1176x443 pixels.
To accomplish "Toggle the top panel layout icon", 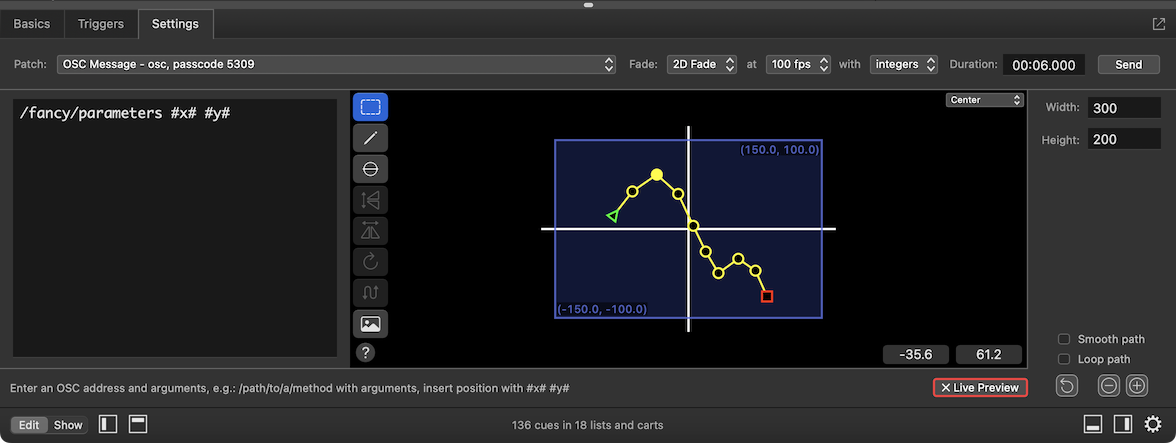I will coord(137,424).
